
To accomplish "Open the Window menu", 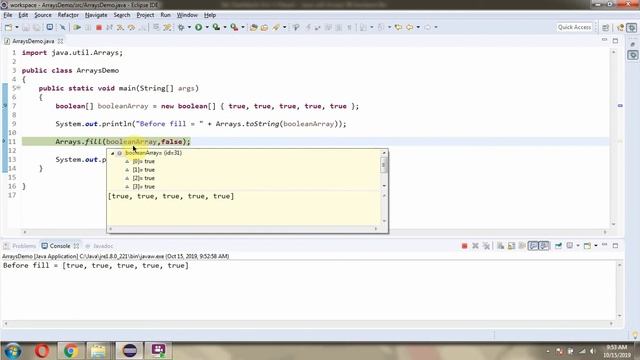I will click(187, 15).
